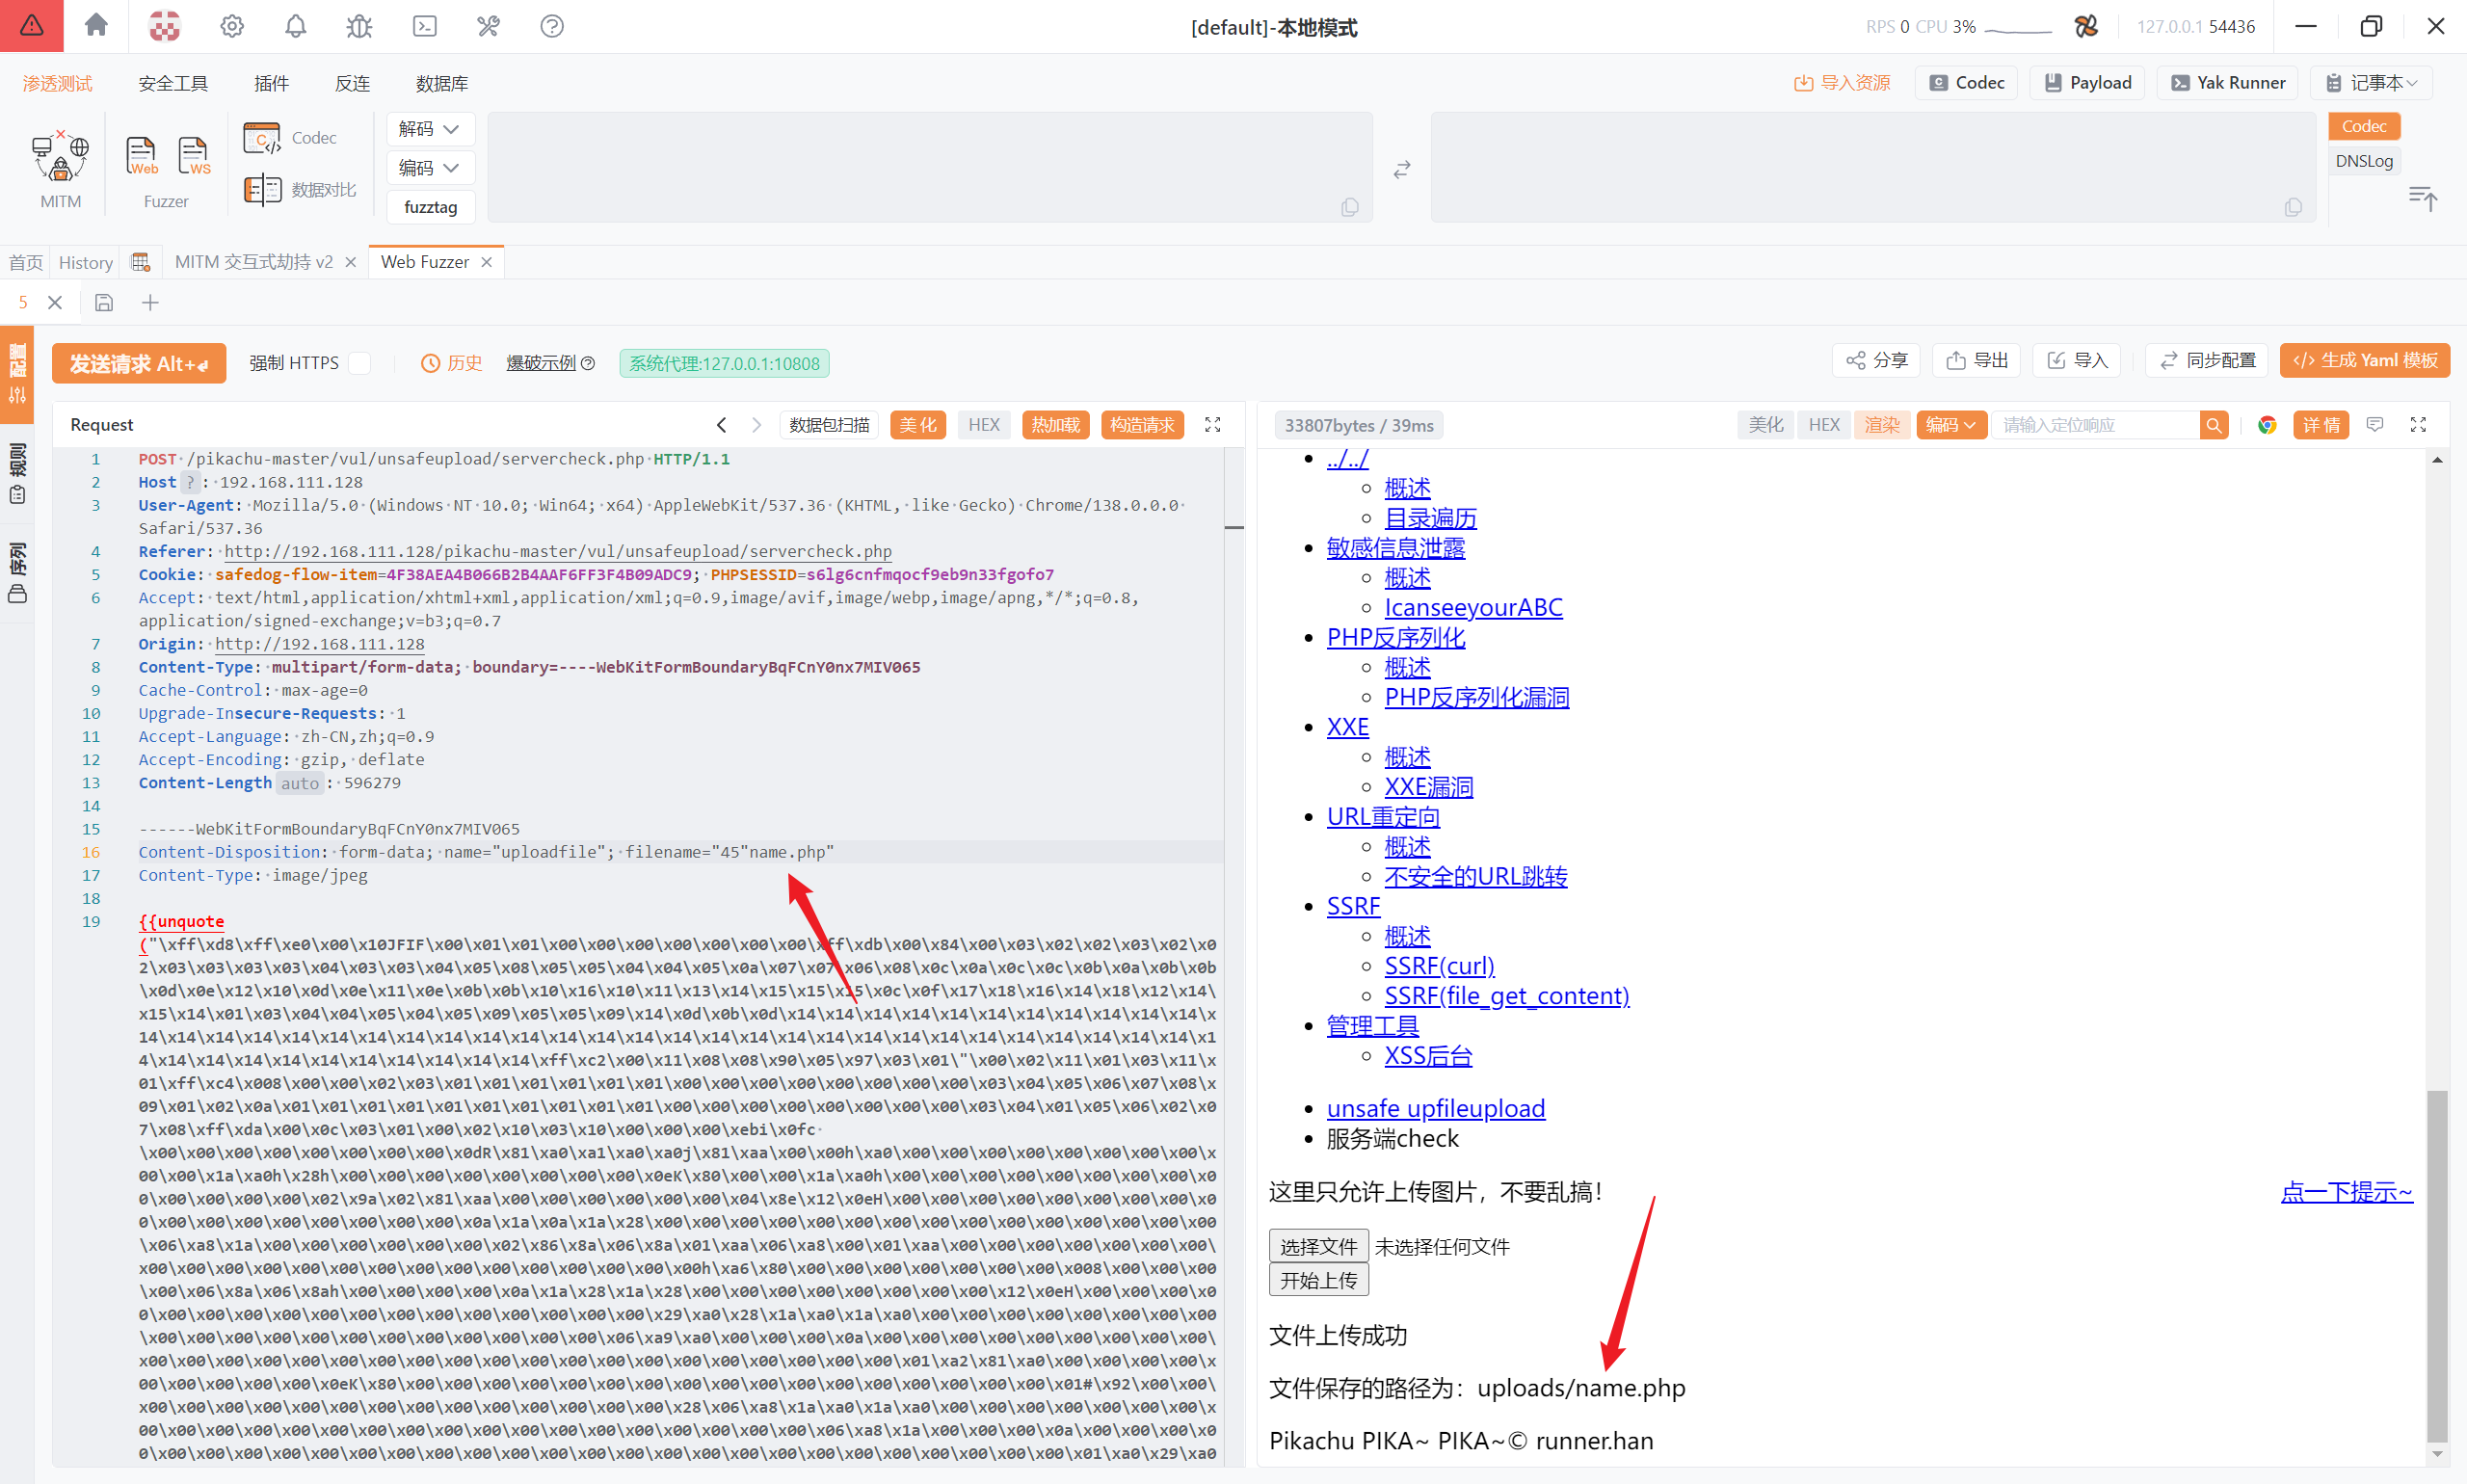Open in browser via Chrome icon
The height and width of the screenshot is (1484, 2467).
[2267, 425]
